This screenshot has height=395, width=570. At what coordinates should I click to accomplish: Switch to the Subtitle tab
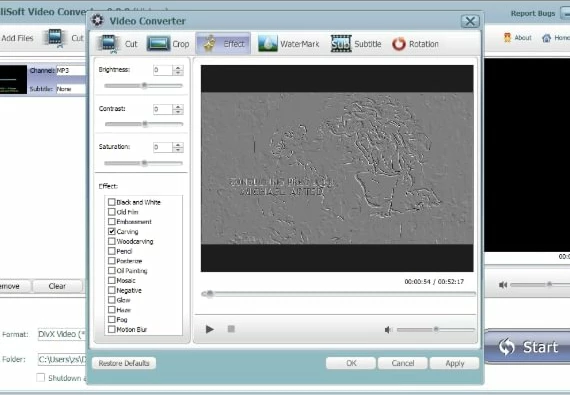click(356, 44)
